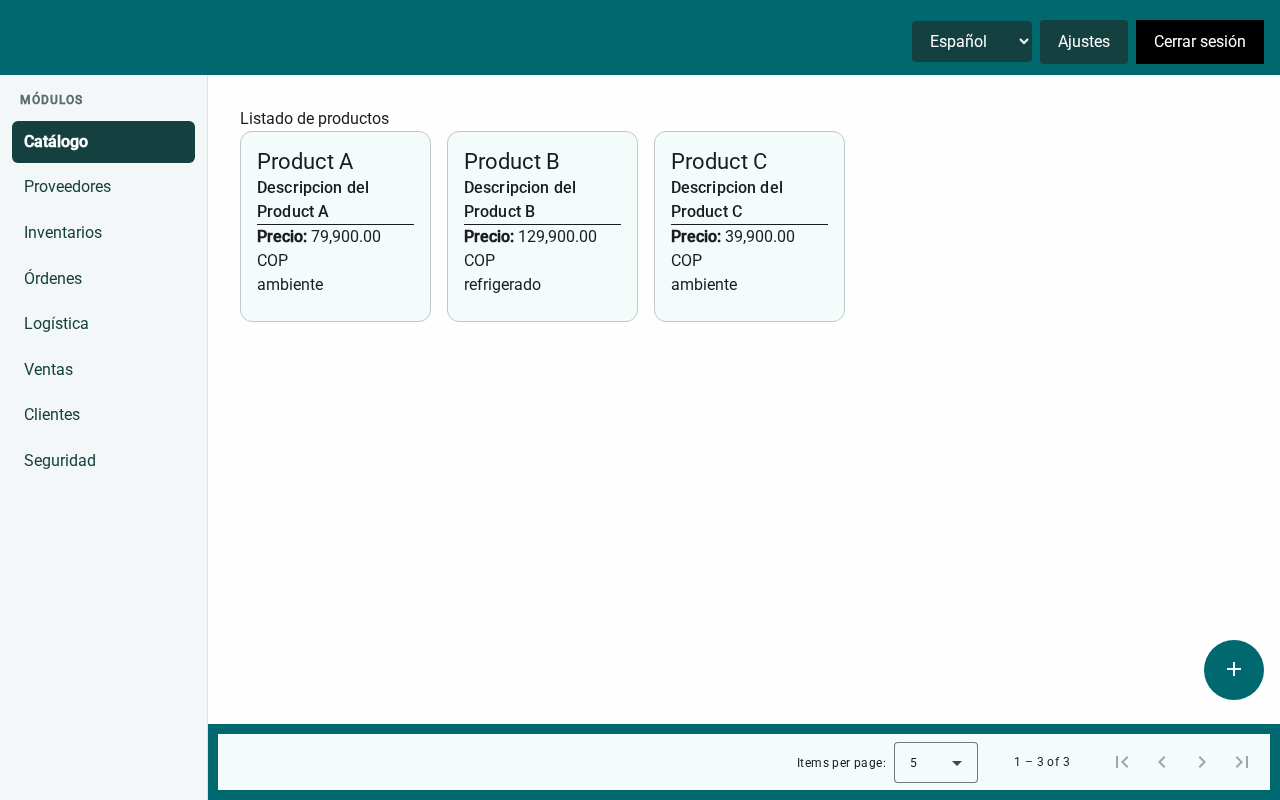Go to Logística section
Image resolution: width=1280 pixels, height=800 pixels.
pyautogui.click(x=103, y=324)
